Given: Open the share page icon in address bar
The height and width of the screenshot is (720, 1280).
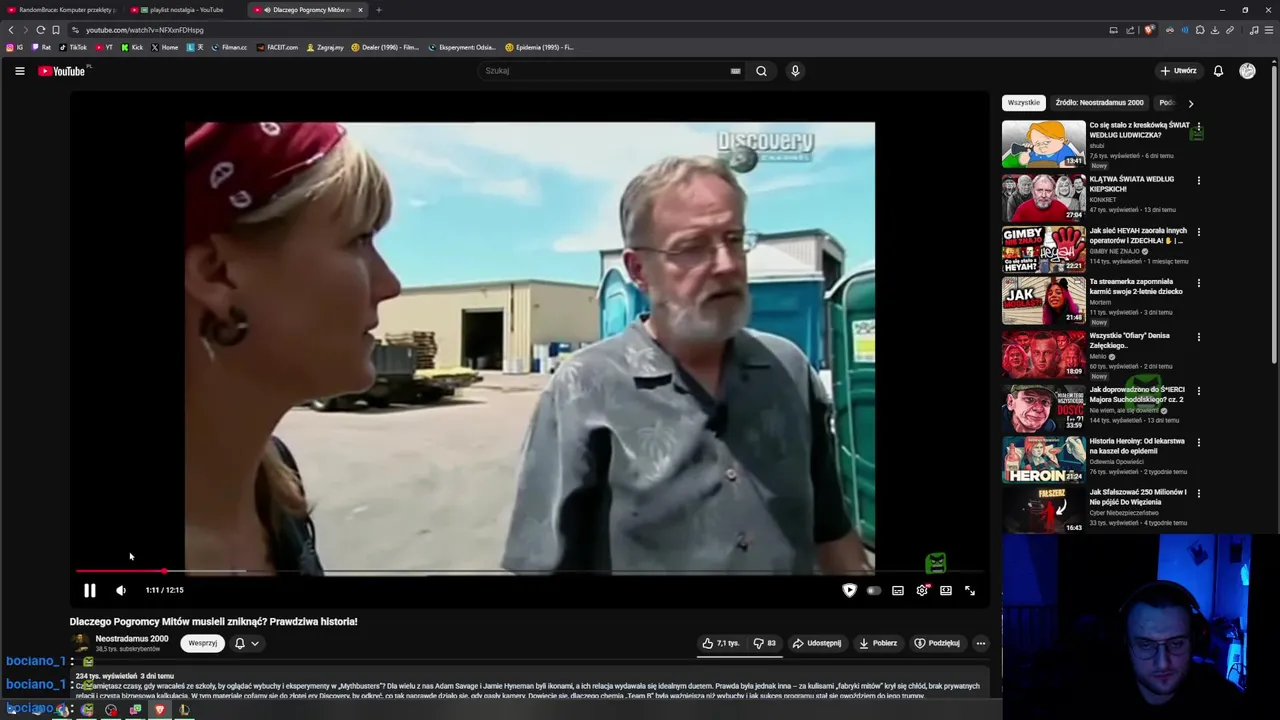Looking at the screenshot, I should [x=1130, y=30].
